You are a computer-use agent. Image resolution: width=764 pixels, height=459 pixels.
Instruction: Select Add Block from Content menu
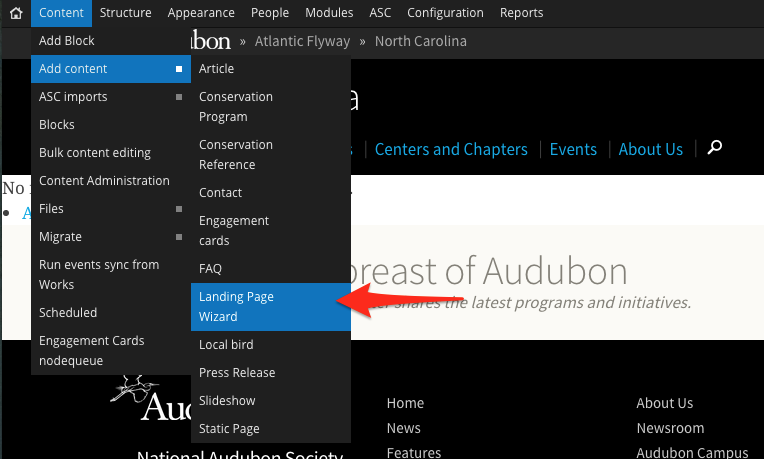pyautogui.click(x=111, y=41)
